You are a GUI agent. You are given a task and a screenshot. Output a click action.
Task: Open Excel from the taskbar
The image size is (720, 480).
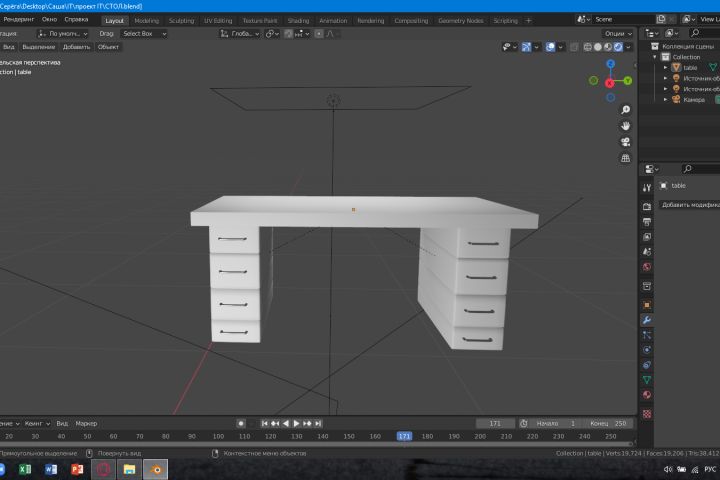point(25,469)
